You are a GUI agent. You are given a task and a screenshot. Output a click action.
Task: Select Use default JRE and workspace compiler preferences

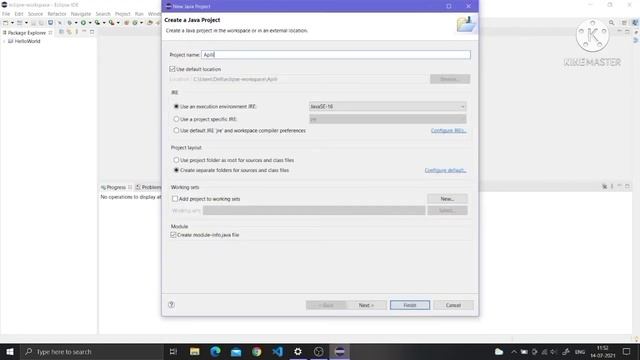pyautogui.click(x=176, y=130)
